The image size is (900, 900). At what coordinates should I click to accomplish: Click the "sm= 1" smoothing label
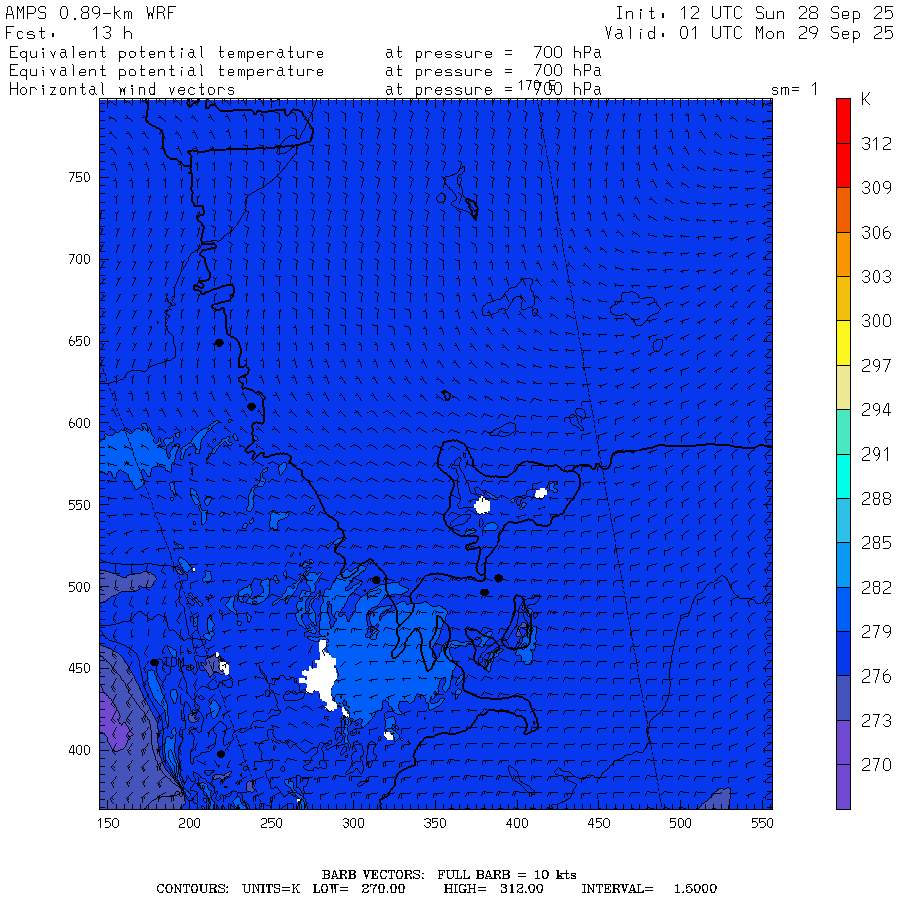pyautogui.click(x=794, y=90)
